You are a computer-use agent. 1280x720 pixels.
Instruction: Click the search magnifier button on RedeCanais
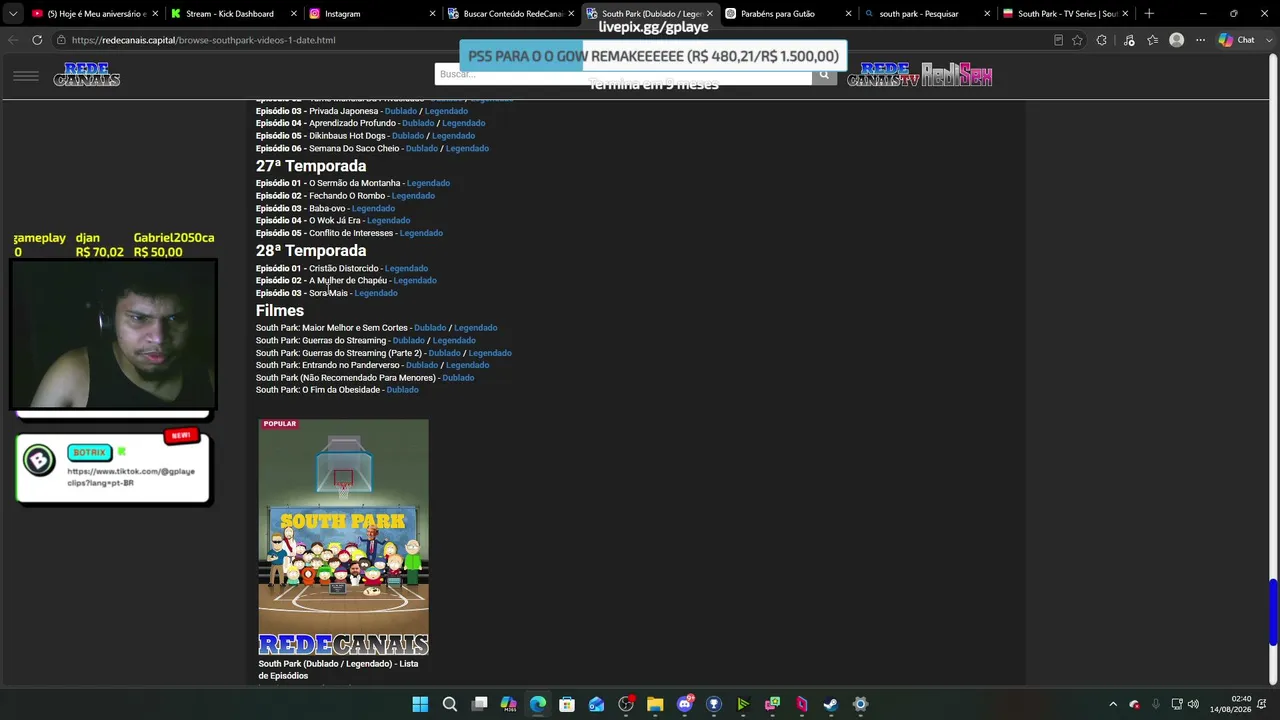coord(824,74)
